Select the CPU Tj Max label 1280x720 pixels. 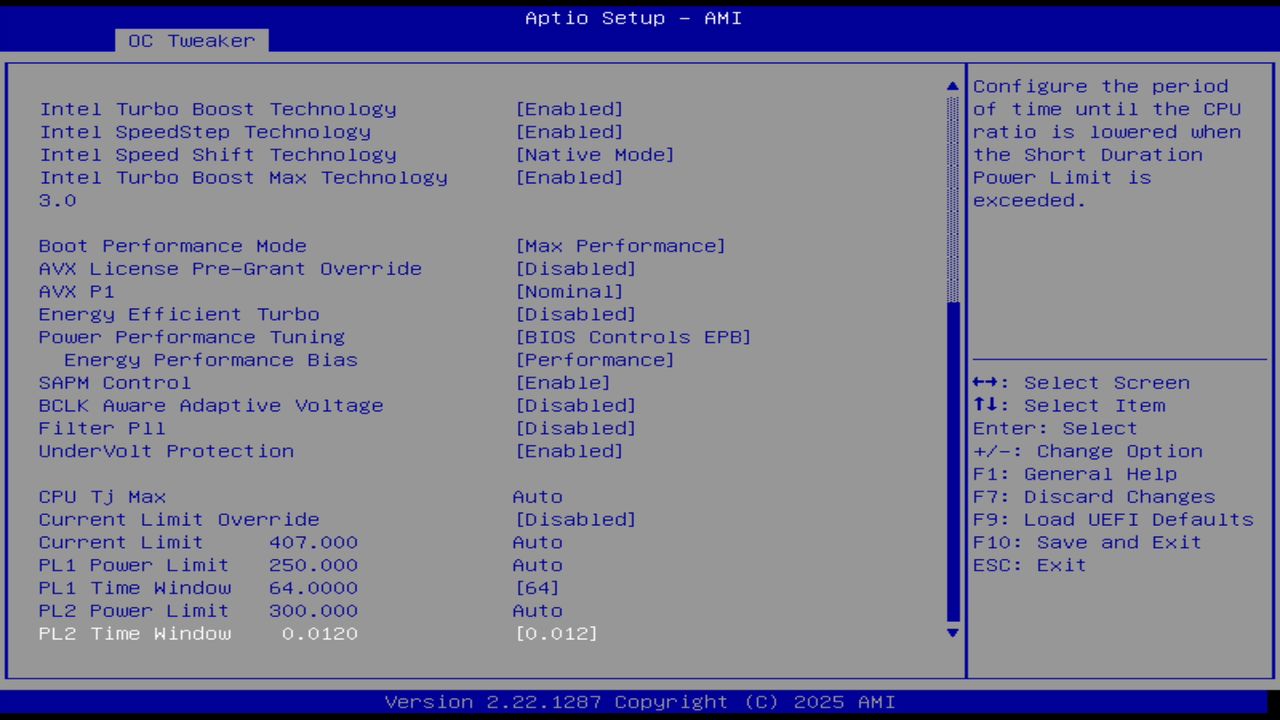103,497
